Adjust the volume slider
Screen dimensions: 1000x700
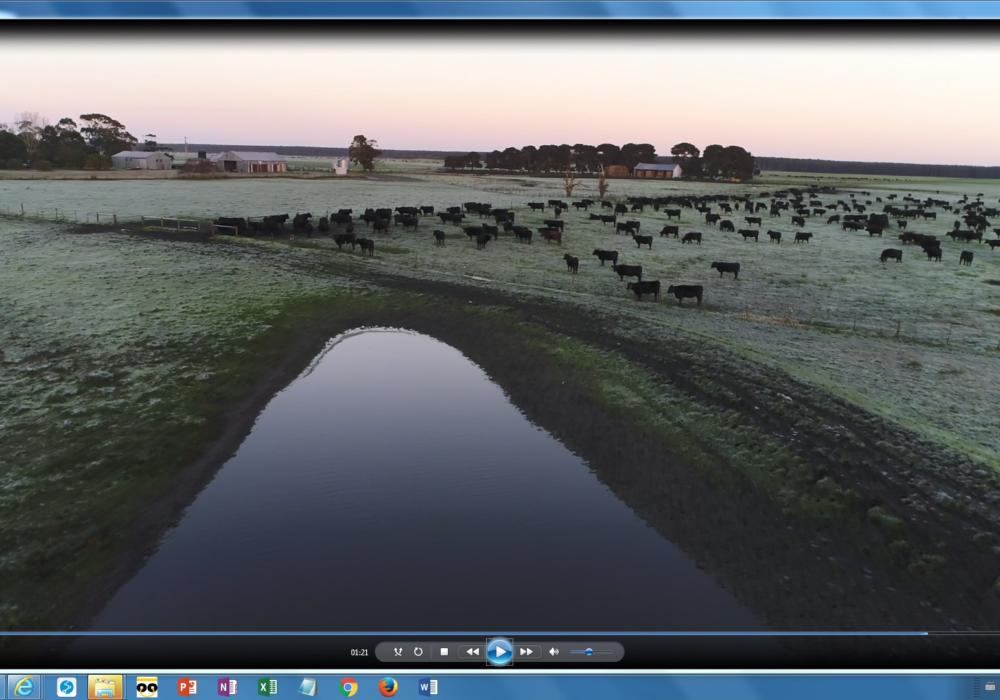tap(591, 652)
